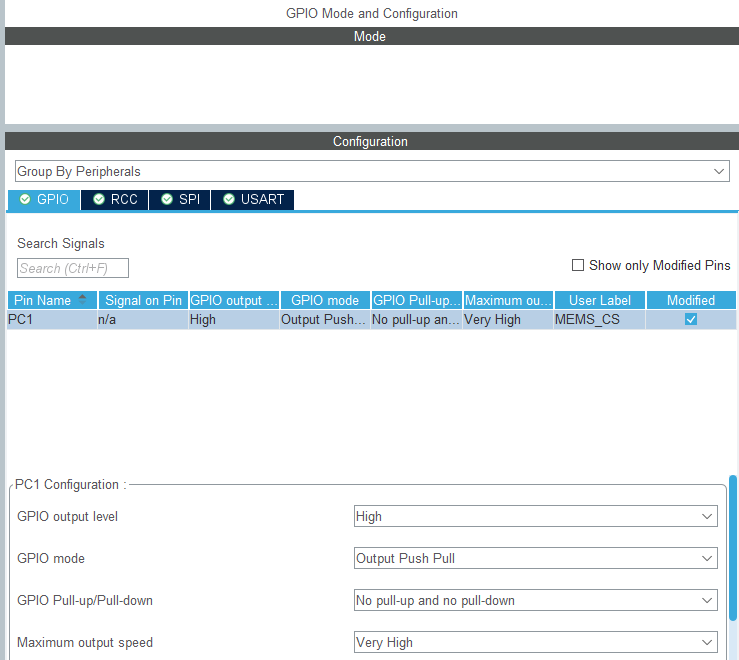The height and width of the screenshot is (660, 739).
Task: Click the green check icon on RCC tab
Action: click(x=99, y=199)
